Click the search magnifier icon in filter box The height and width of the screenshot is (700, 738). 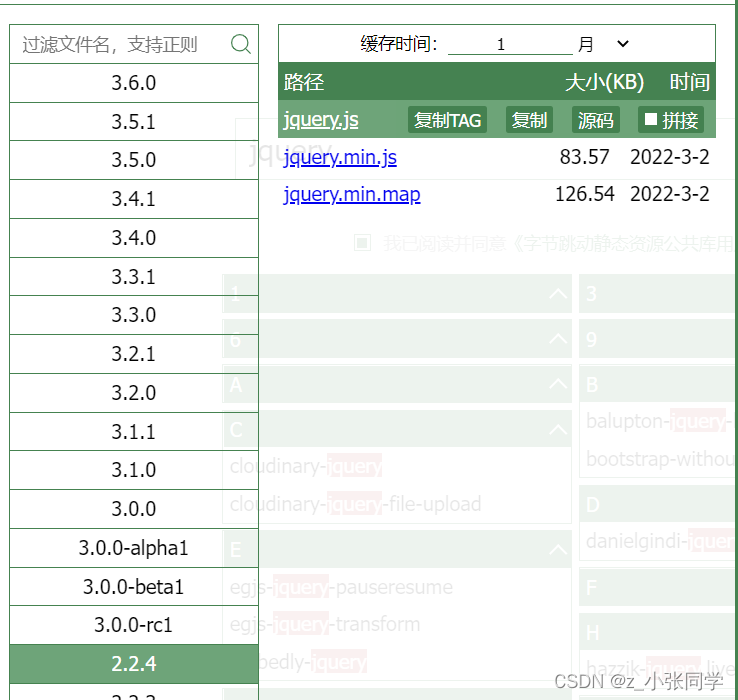pos(241,44)
